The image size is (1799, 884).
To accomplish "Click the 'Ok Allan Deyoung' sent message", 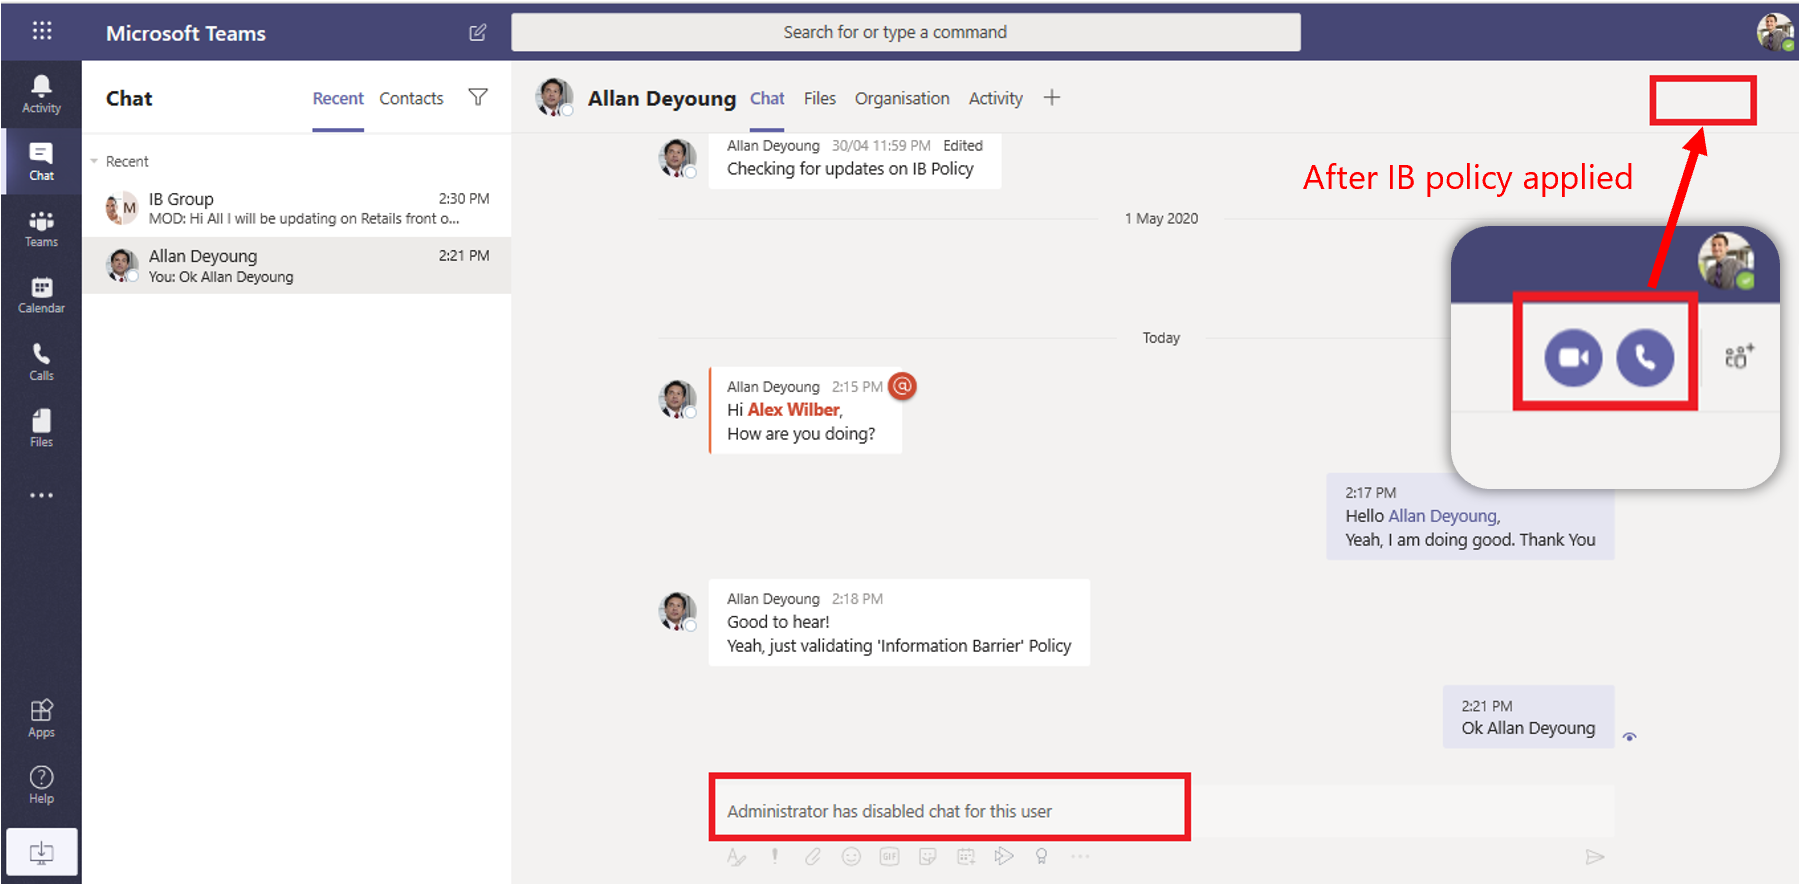I will tap(1528, 716).
